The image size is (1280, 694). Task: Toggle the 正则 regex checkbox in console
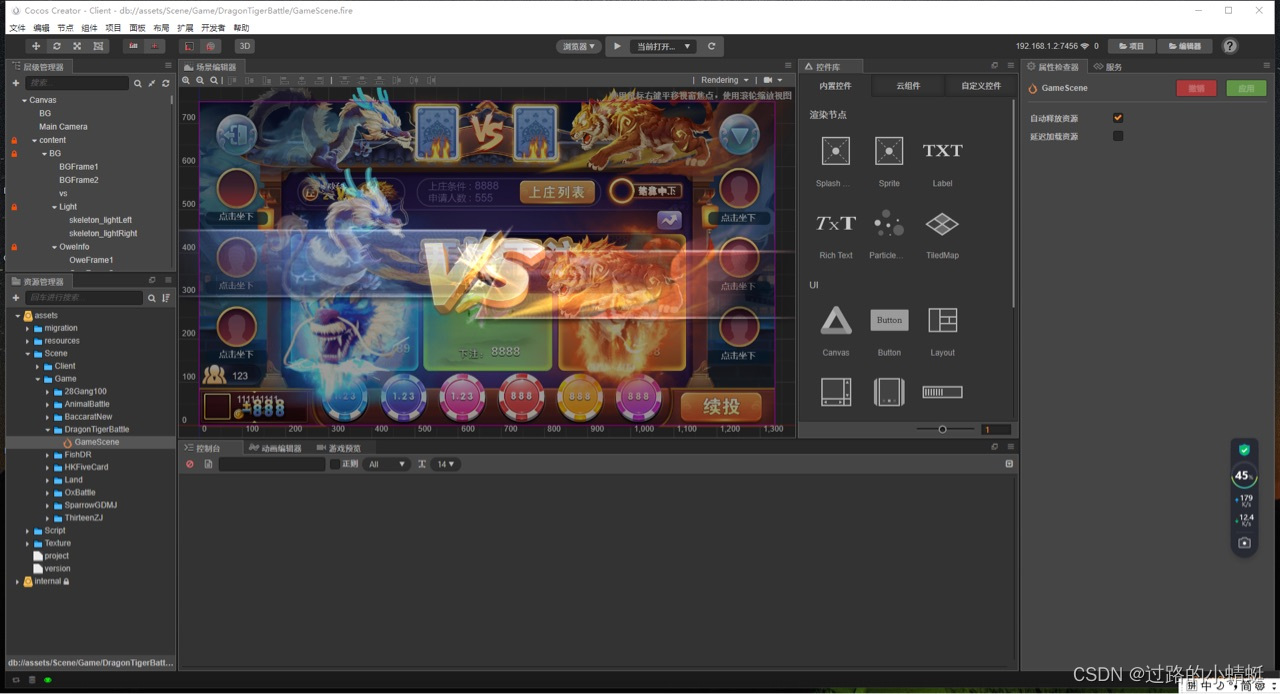335,464
